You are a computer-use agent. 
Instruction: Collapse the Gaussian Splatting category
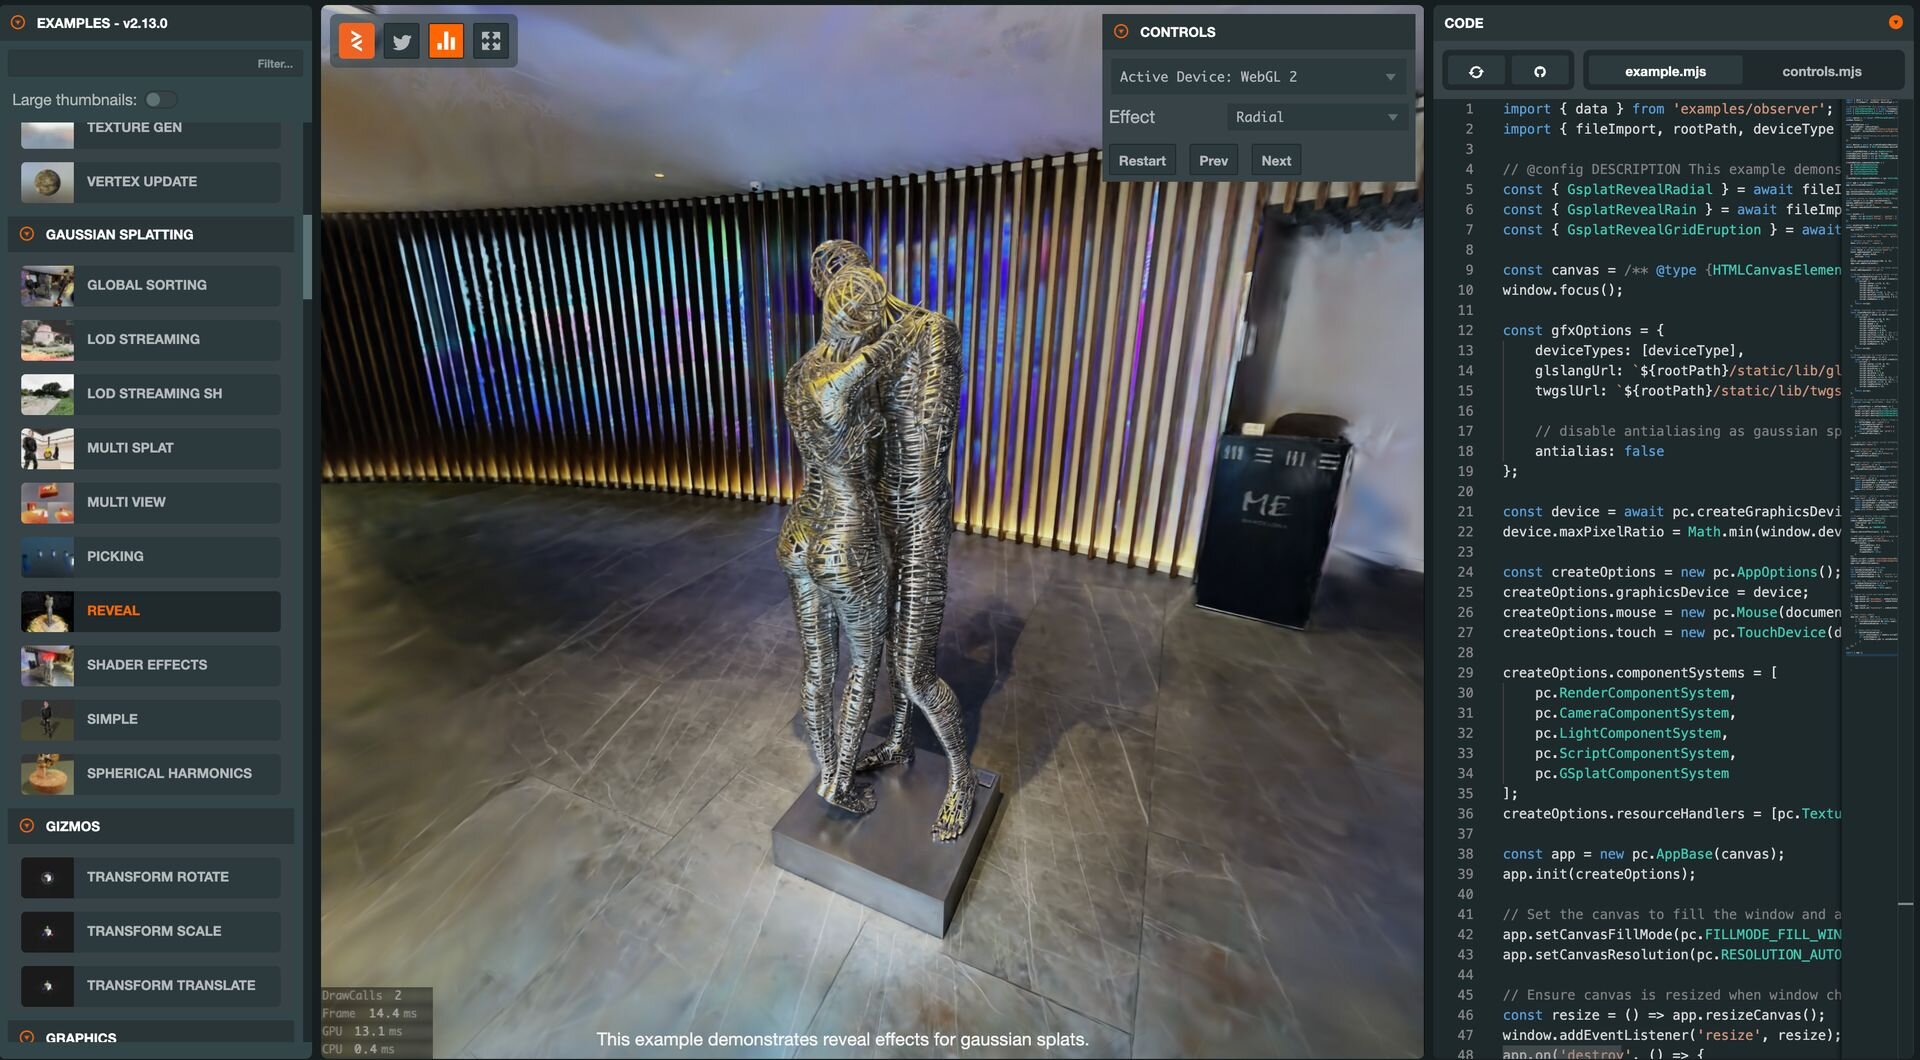click(27, 234)
